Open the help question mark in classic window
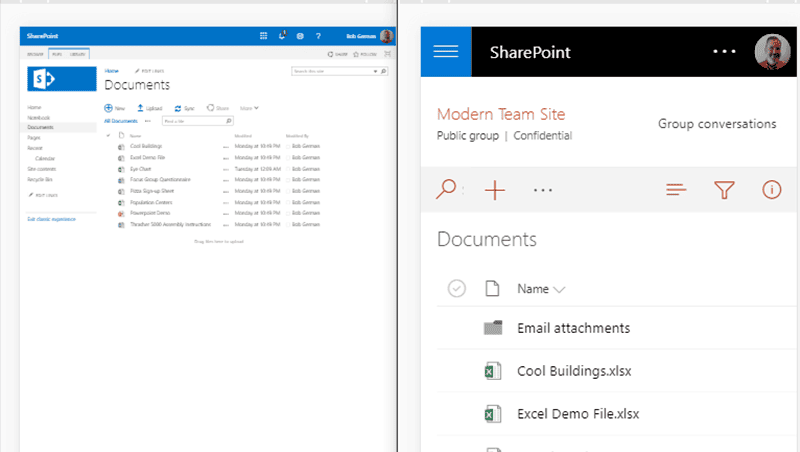The image size is (800, 452). tap(318, 36)
